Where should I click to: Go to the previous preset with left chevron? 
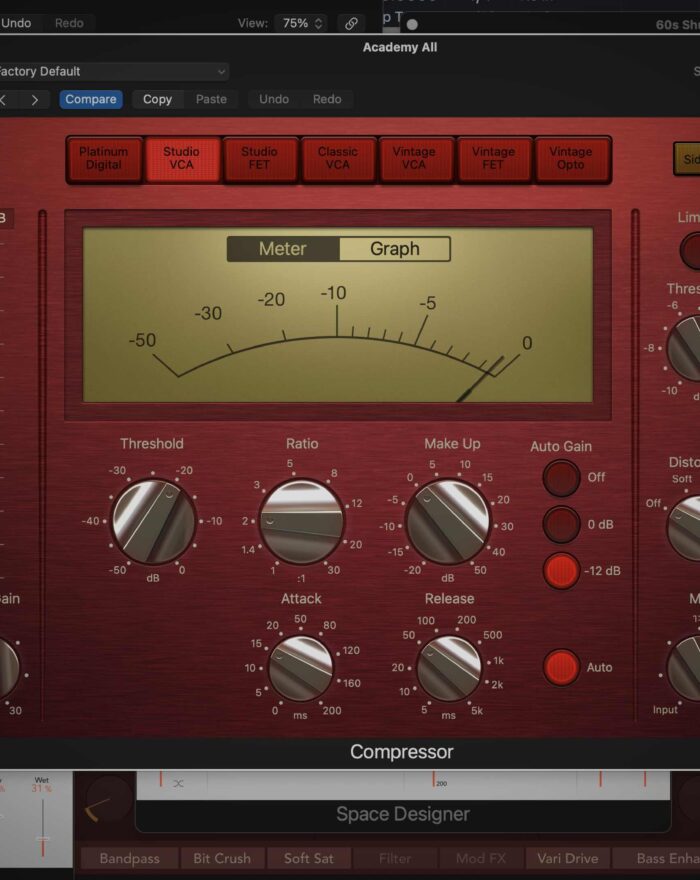[x=3, y=100]
